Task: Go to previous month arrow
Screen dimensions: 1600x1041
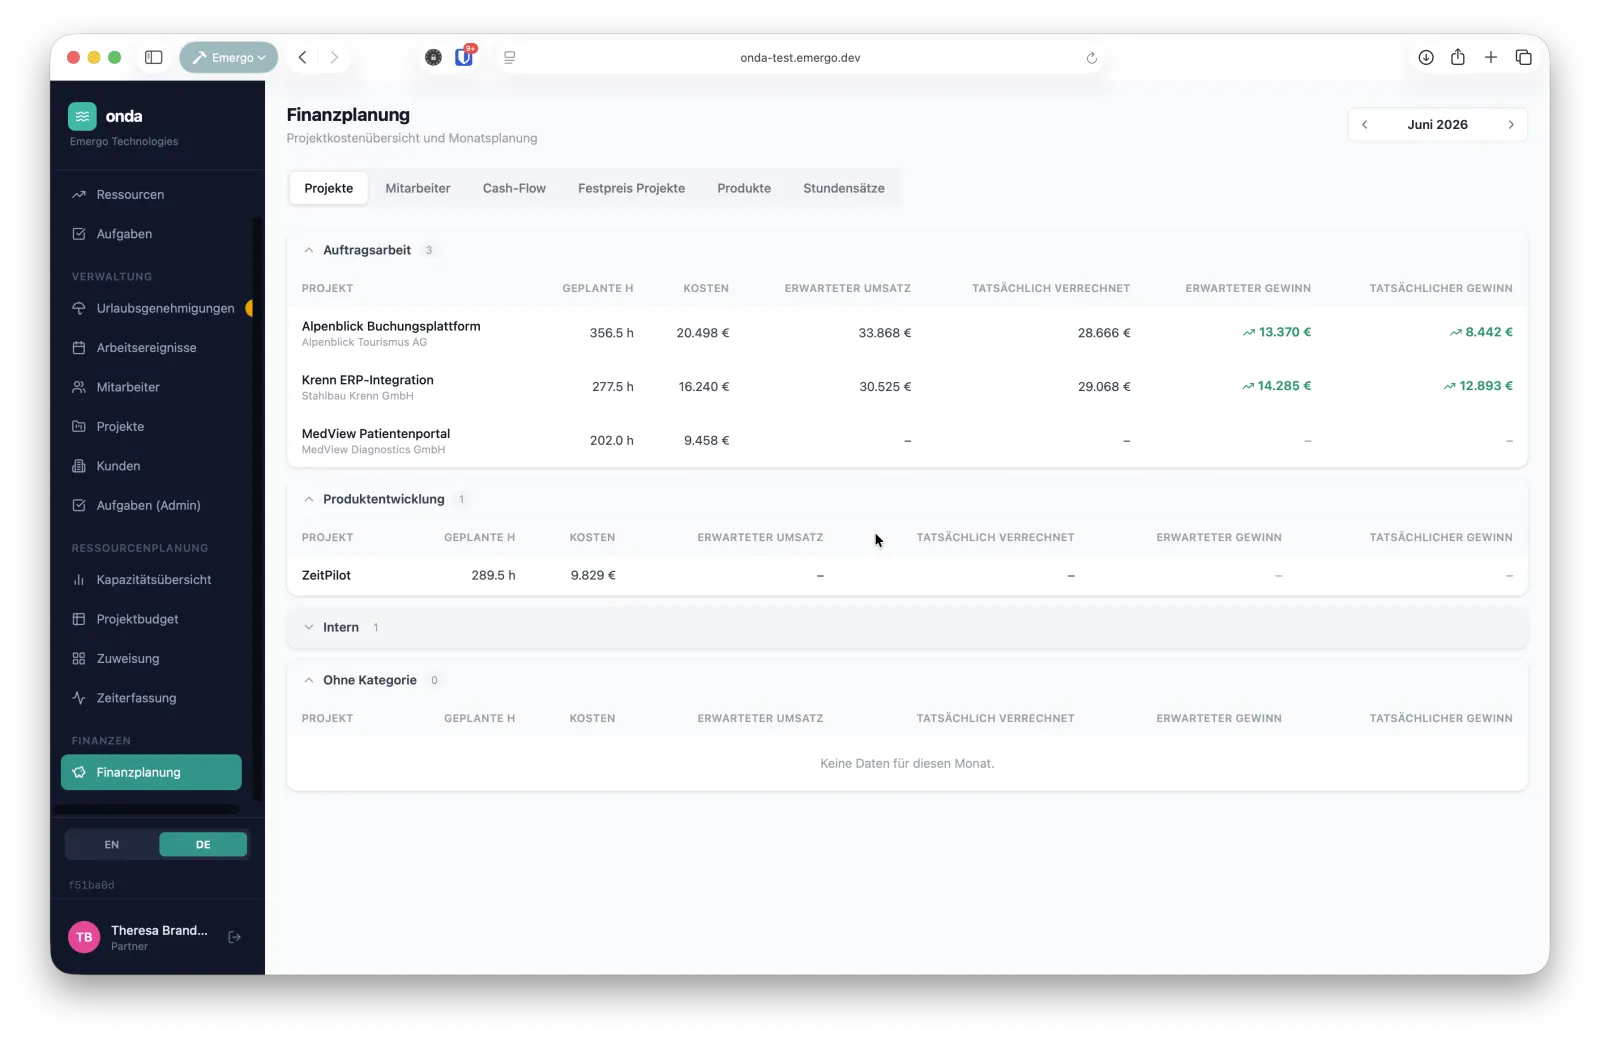Action: point(1365,125)
